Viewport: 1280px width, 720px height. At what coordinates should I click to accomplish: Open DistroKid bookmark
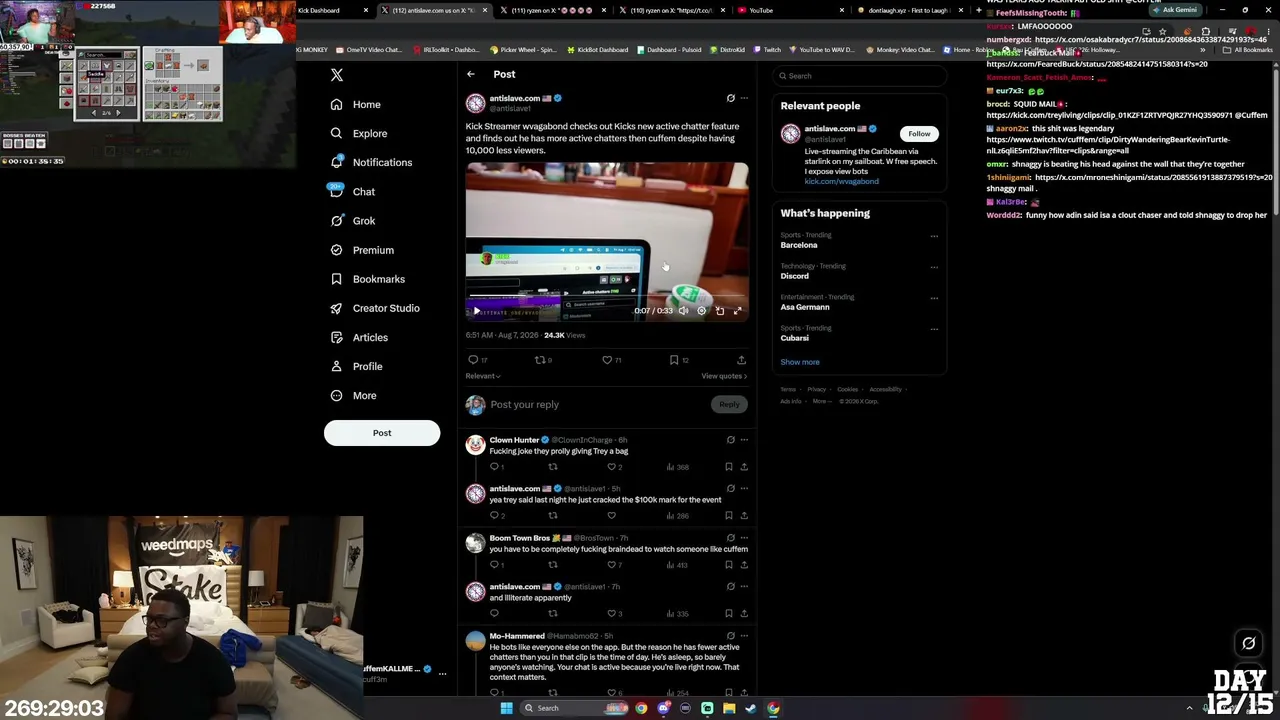click(725, 50)
